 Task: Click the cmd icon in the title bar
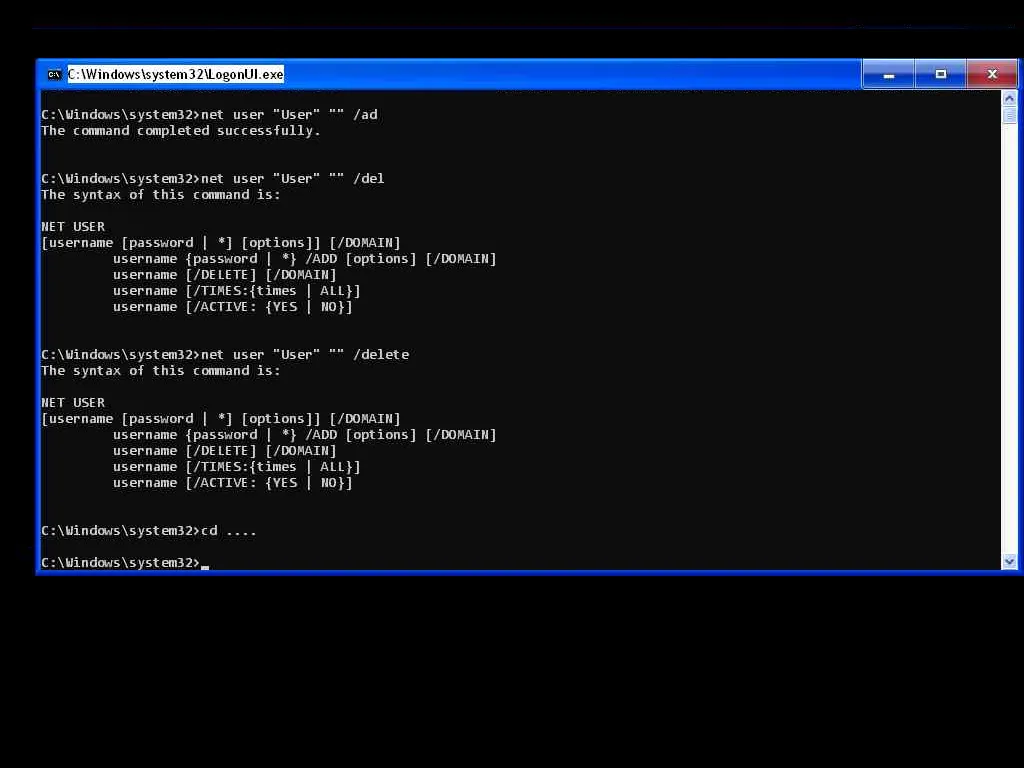click(x=54, y=74)
